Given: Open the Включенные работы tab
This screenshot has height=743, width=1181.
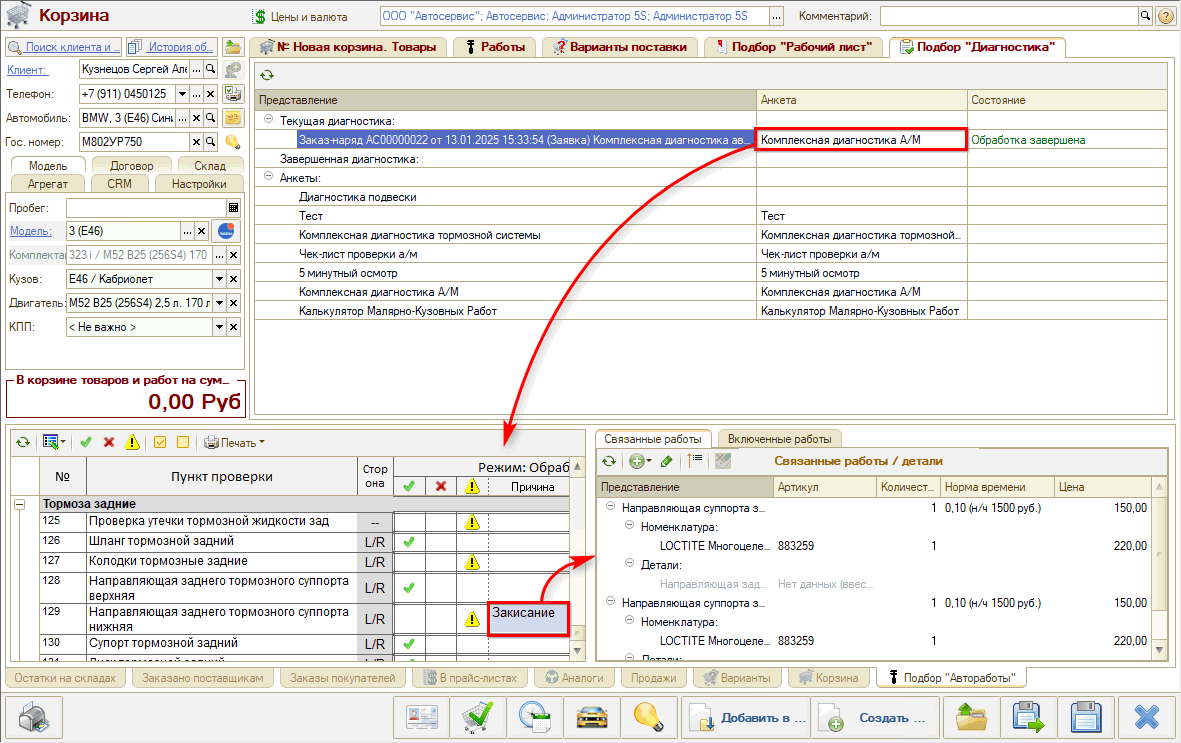Looking at the screenshot, I should (779, 439).
